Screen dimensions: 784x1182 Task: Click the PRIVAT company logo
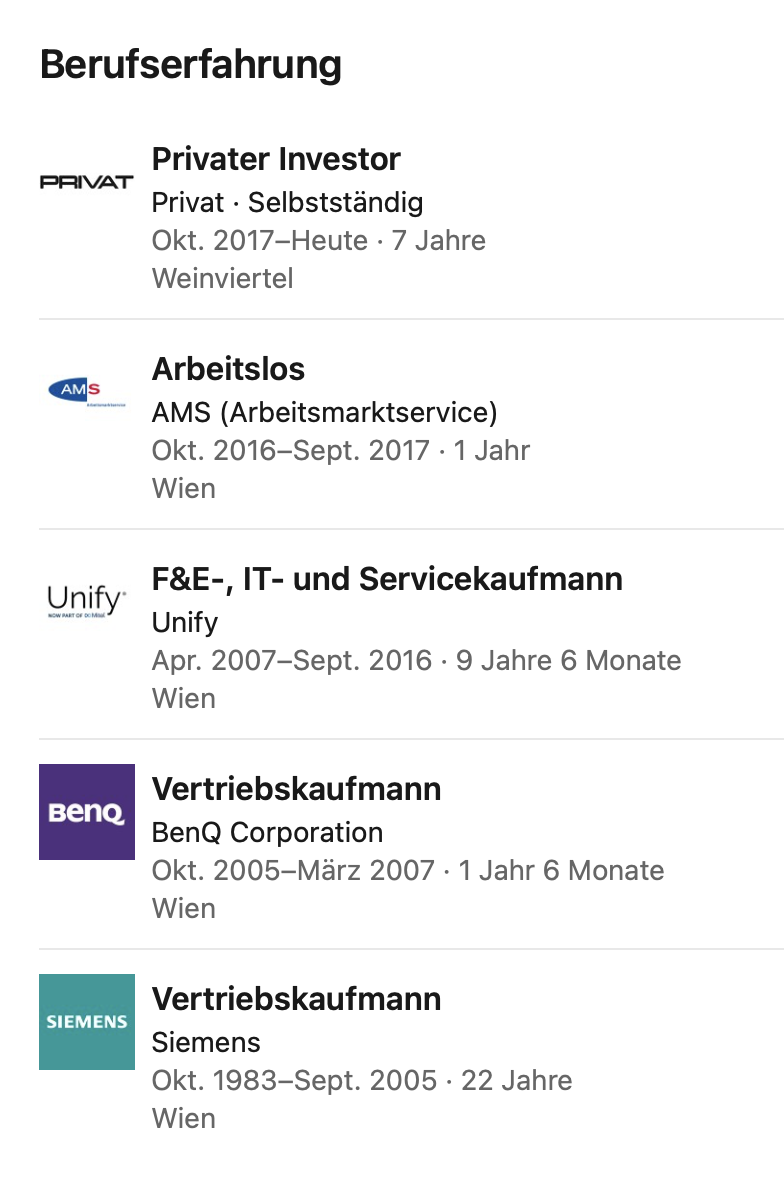pyautogui.click(x=86, y=182)
